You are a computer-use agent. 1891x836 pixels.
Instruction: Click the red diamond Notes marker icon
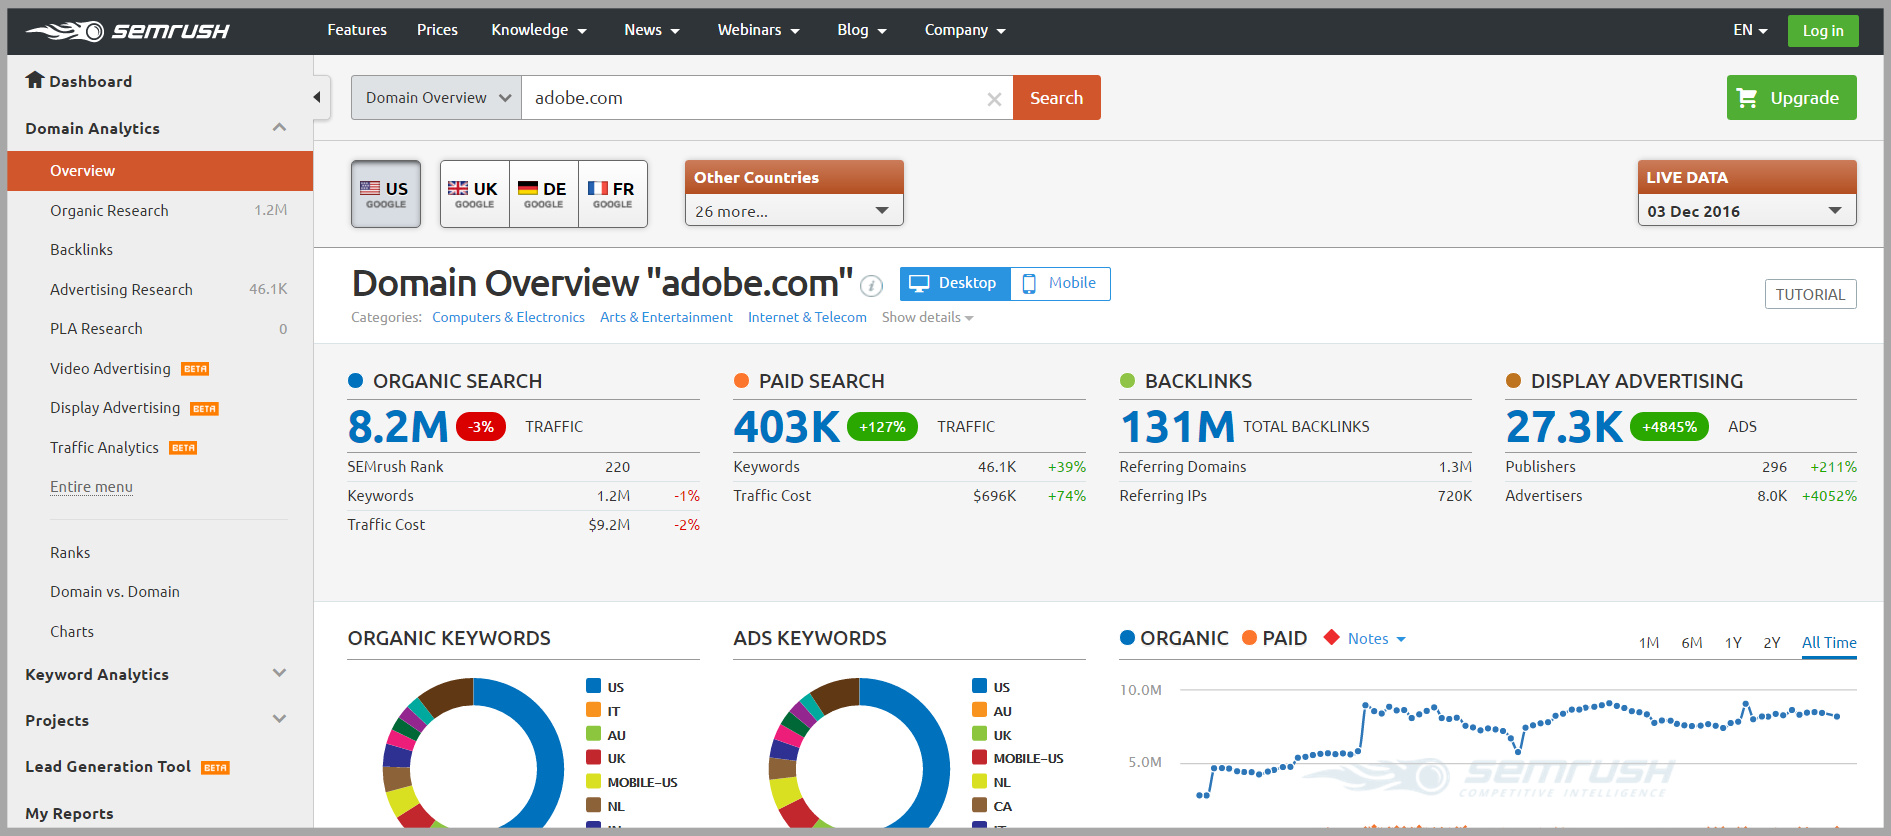point(1331,637)
